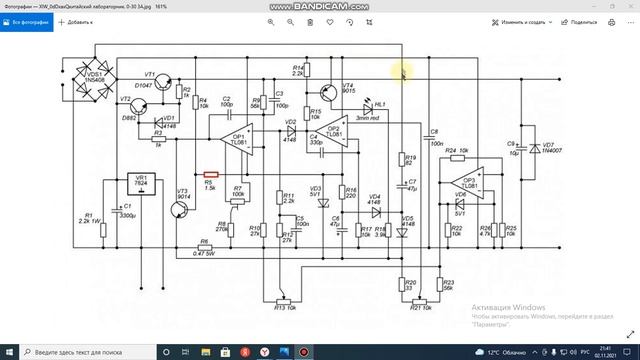Screen dimensions: 640x360
Task: Open the volume control tray icon
Action: (x=573, y=352)
